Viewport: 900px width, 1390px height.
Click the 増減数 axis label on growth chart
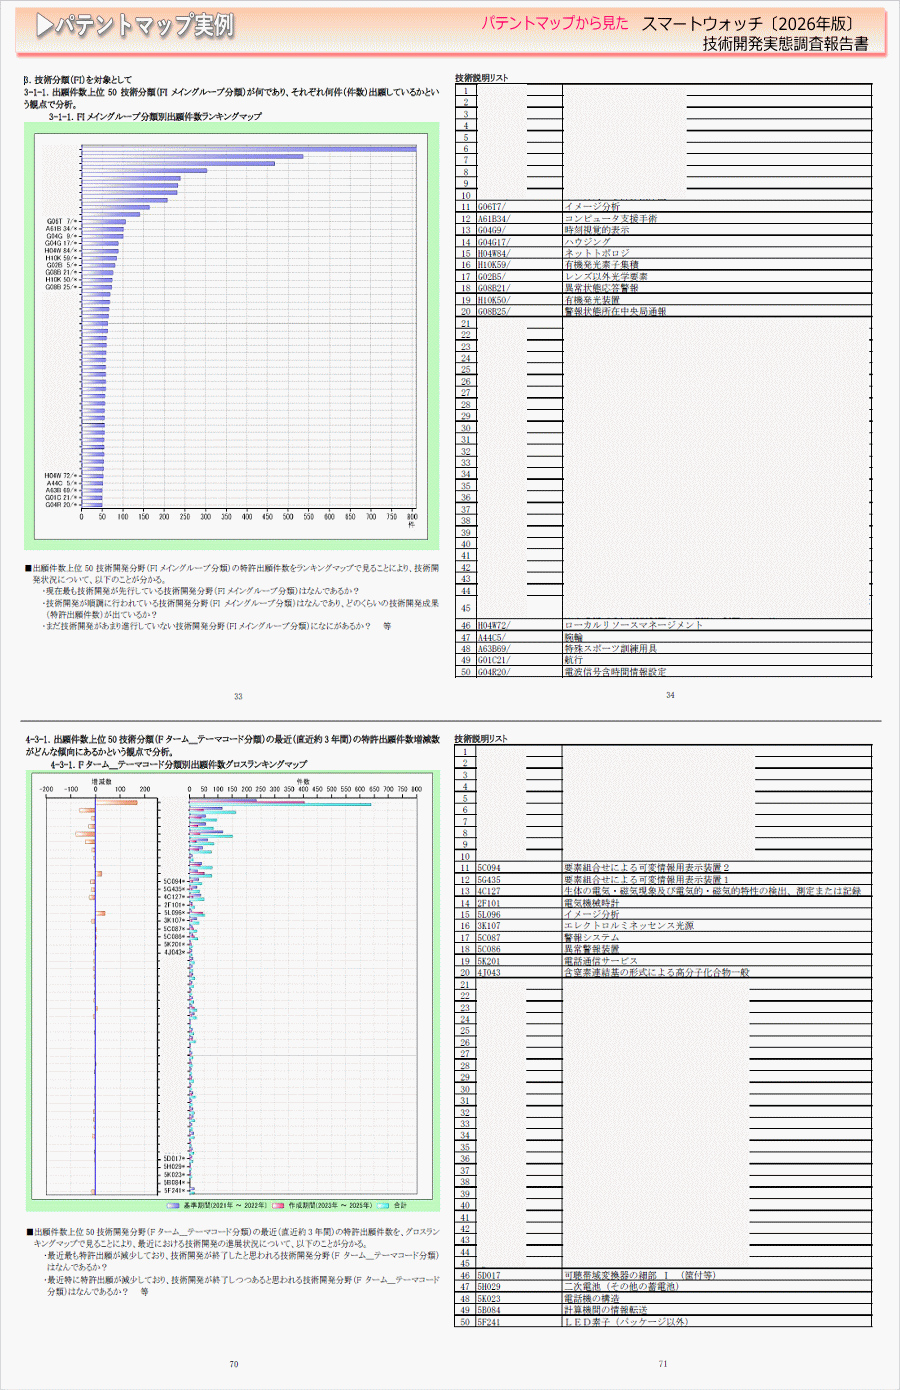click(x=102, y=781)
